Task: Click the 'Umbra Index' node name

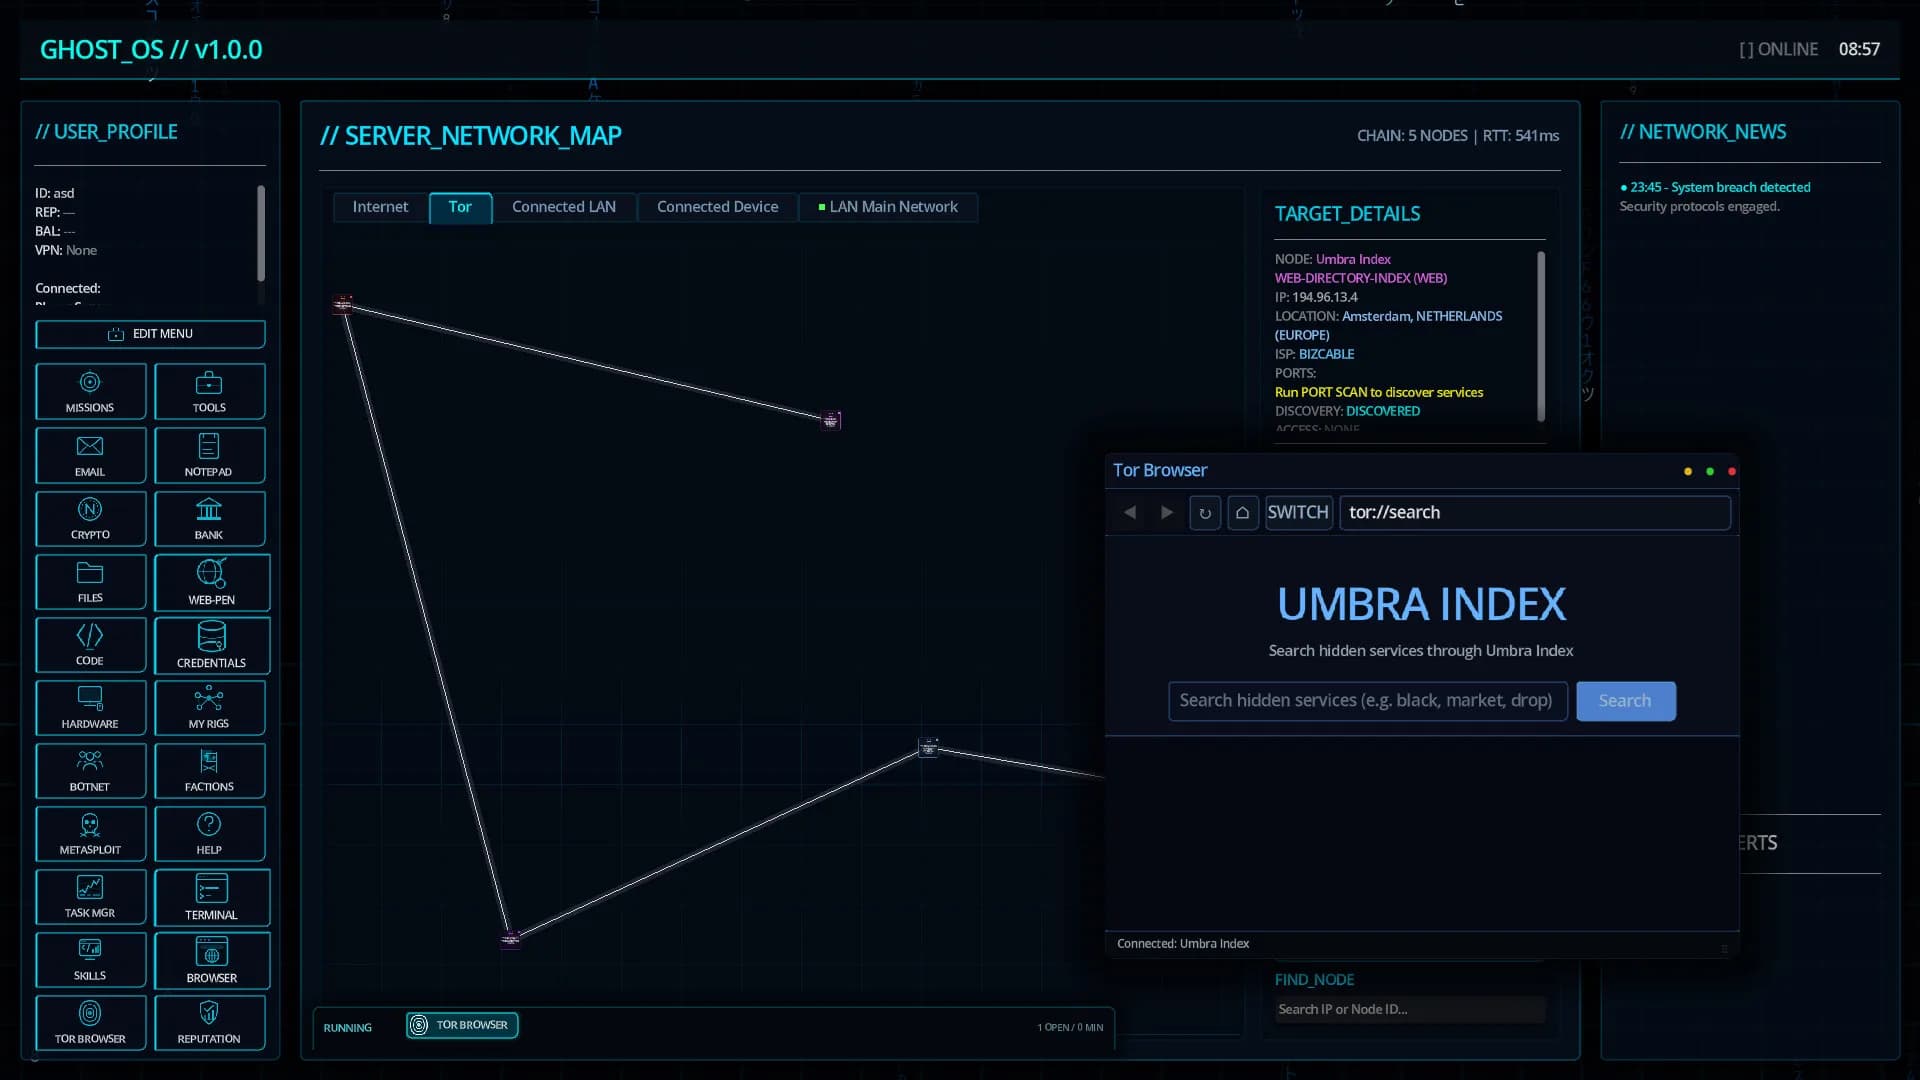Action: pos(1353,259)
